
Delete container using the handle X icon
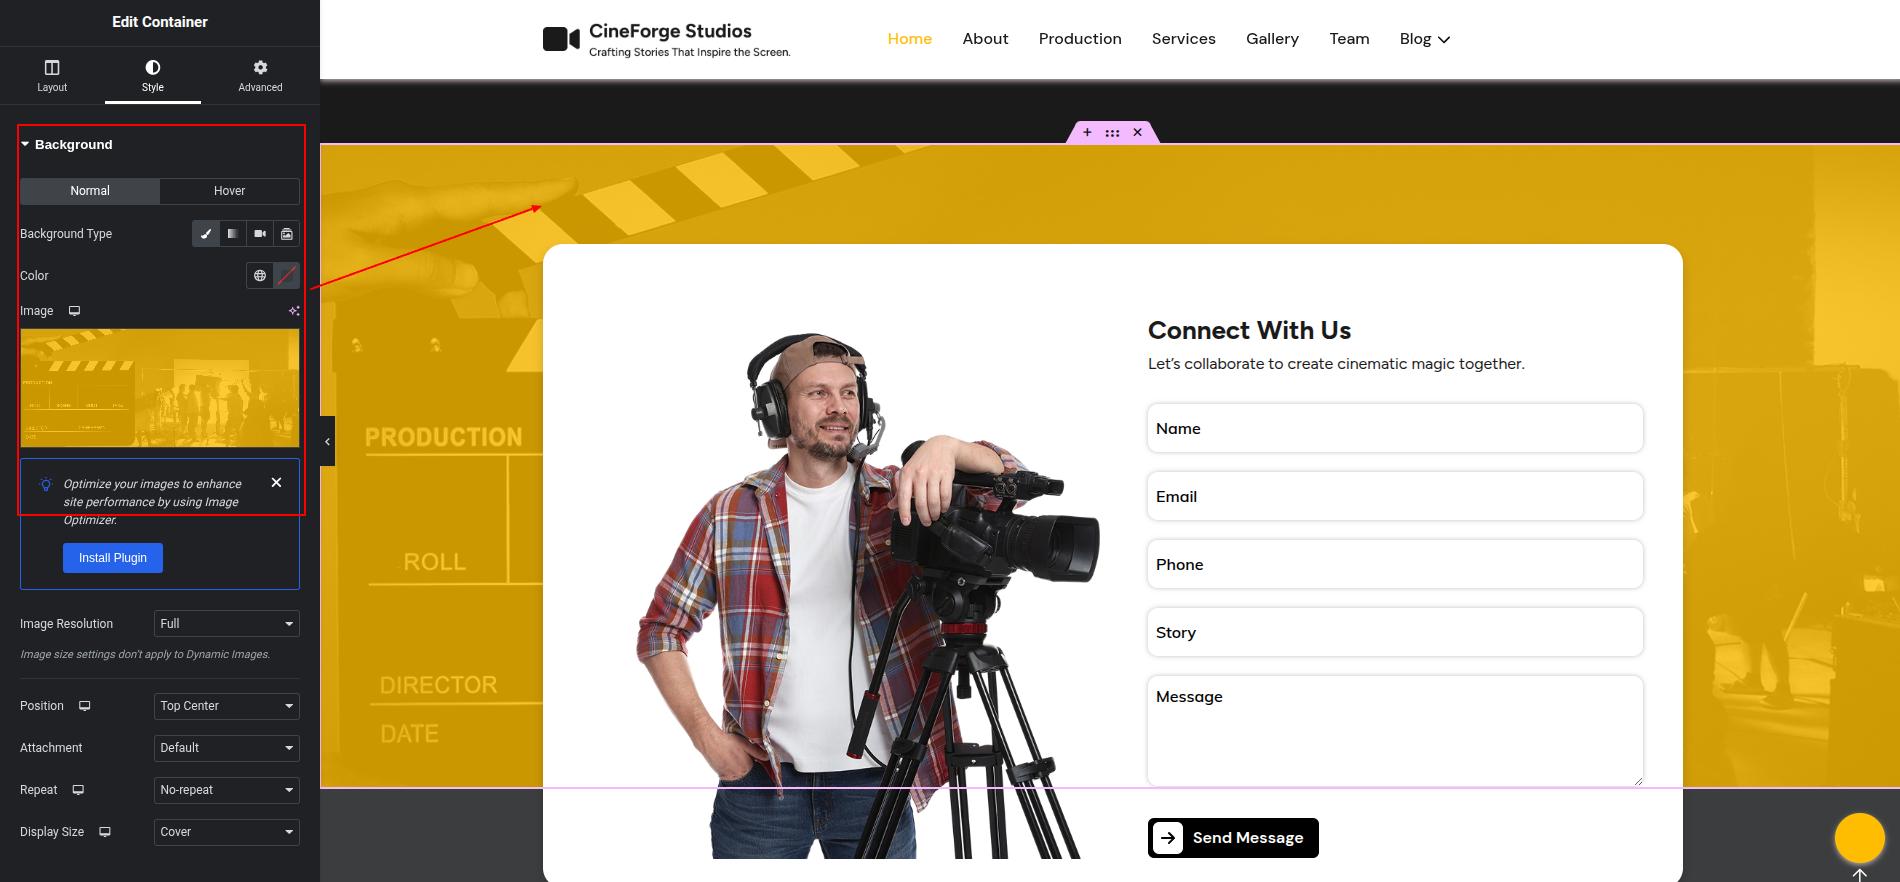point(1137,132)
